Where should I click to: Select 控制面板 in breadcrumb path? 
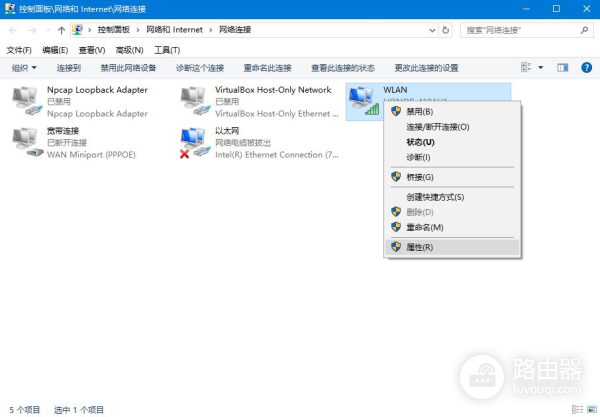pos(114,30)
